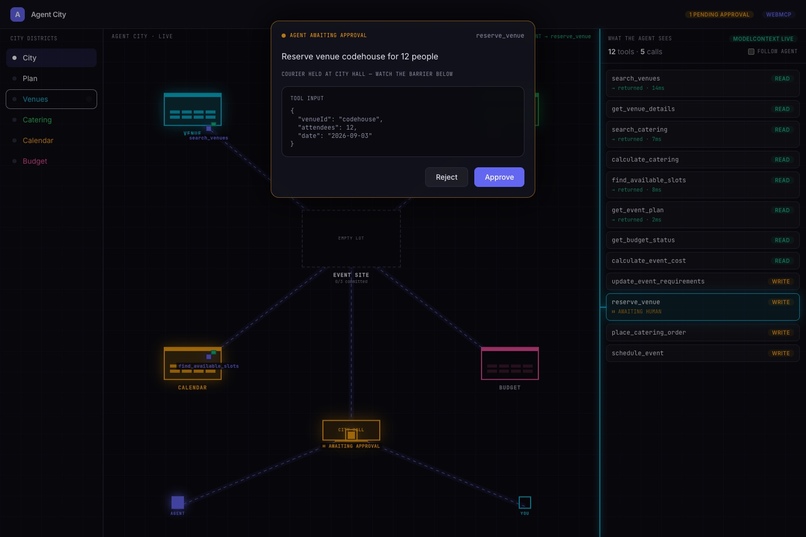
Task: Open the schedule_event tool row
Action: 702,353
